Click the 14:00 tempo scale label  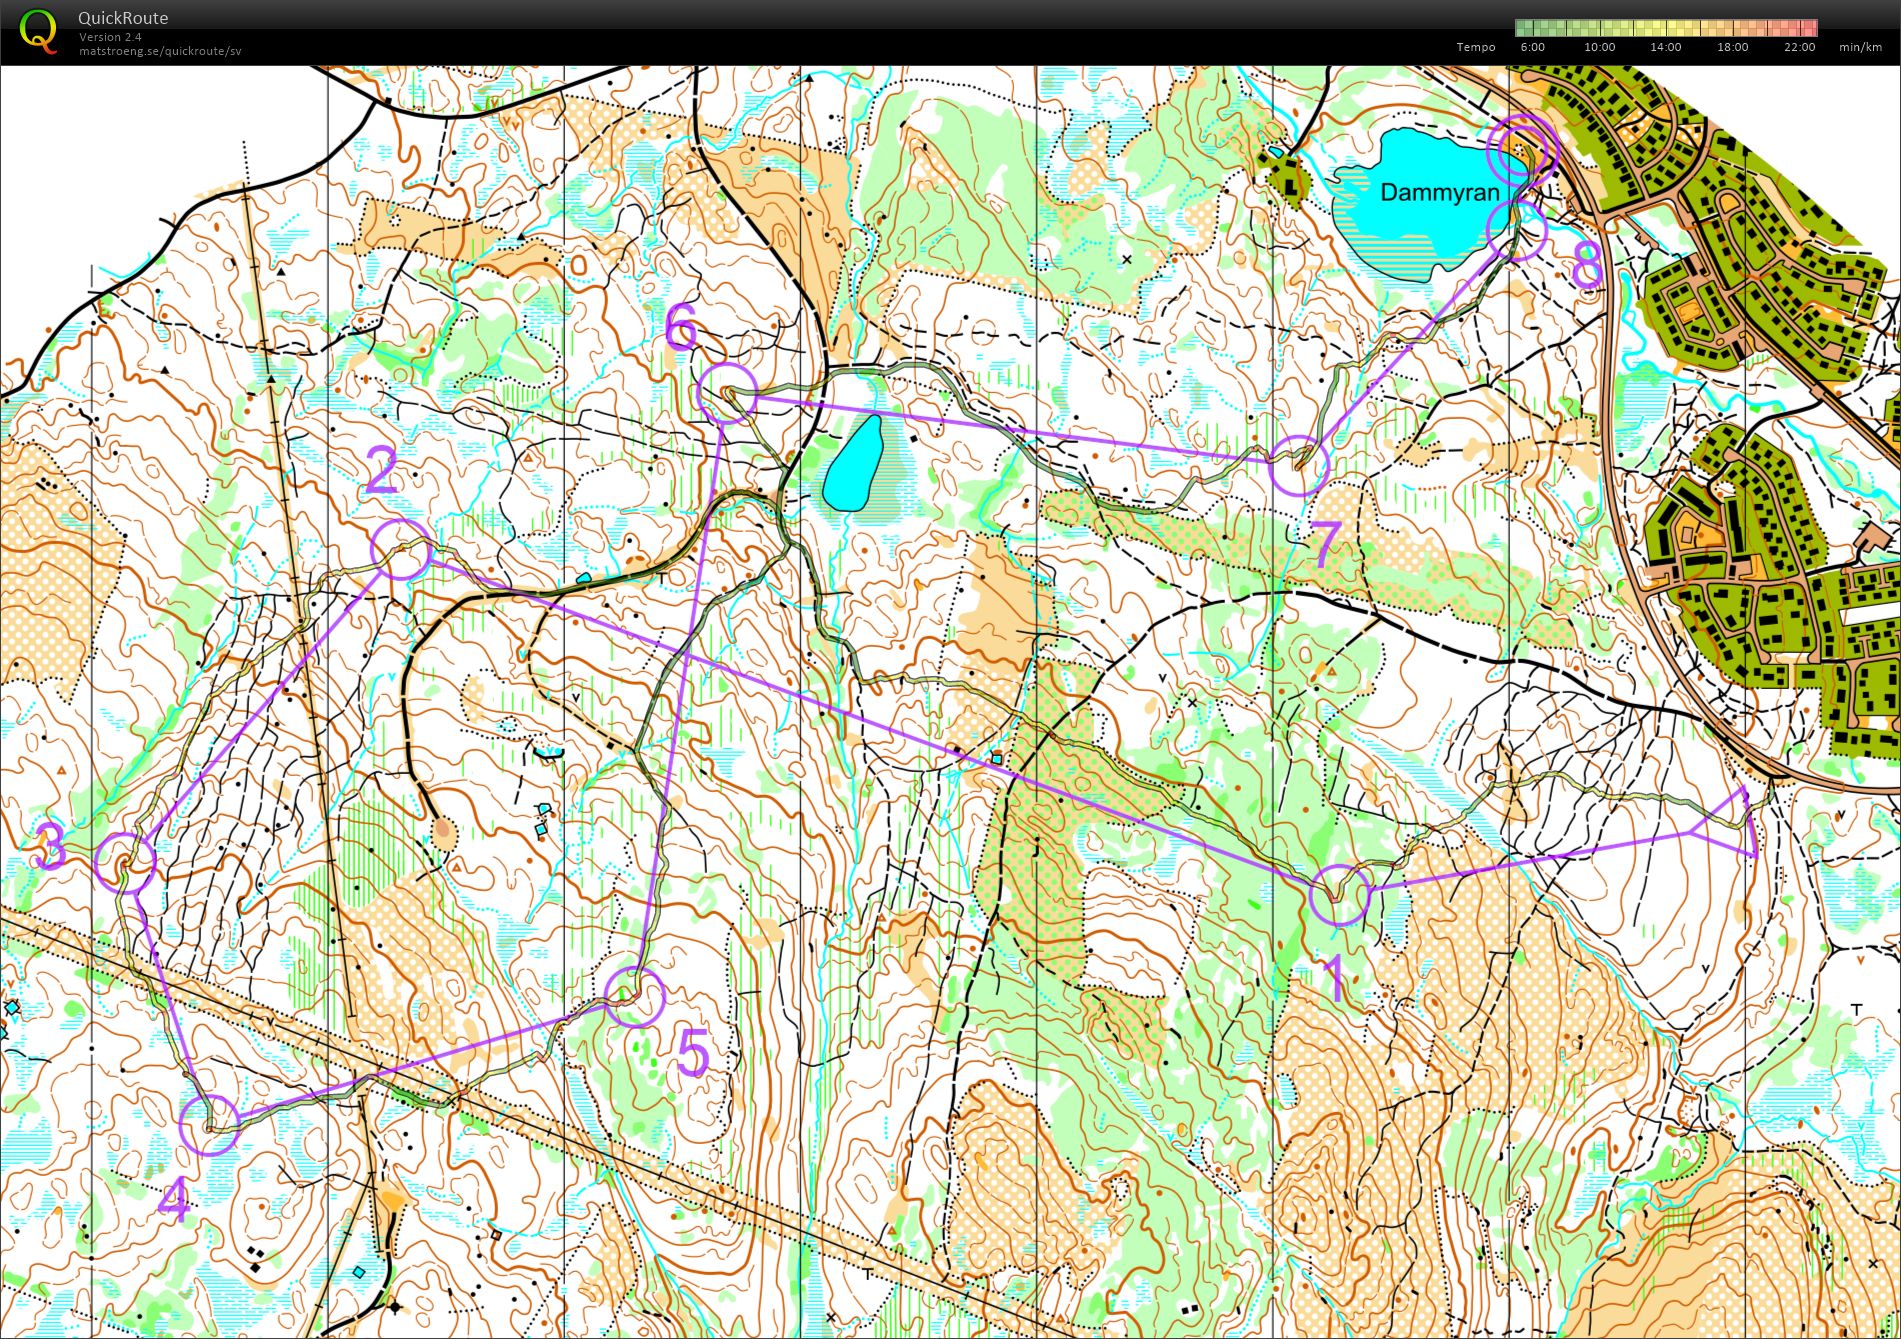point(1666,47)
